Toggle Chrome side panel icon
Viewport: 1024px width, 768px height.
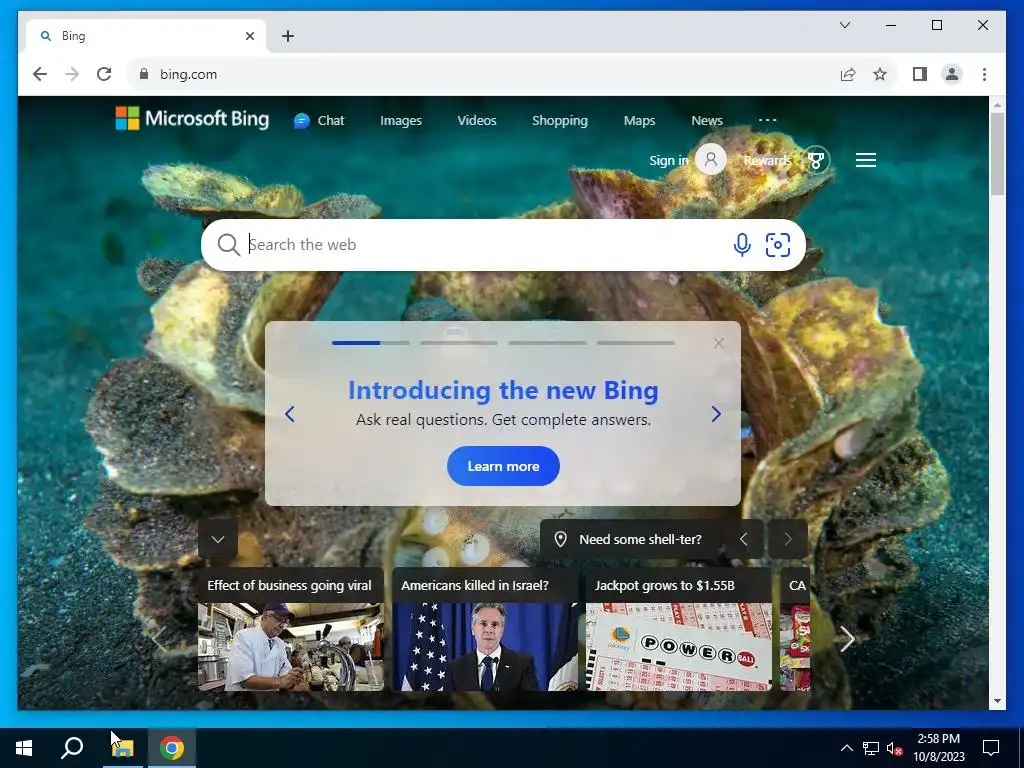[920, 74]
